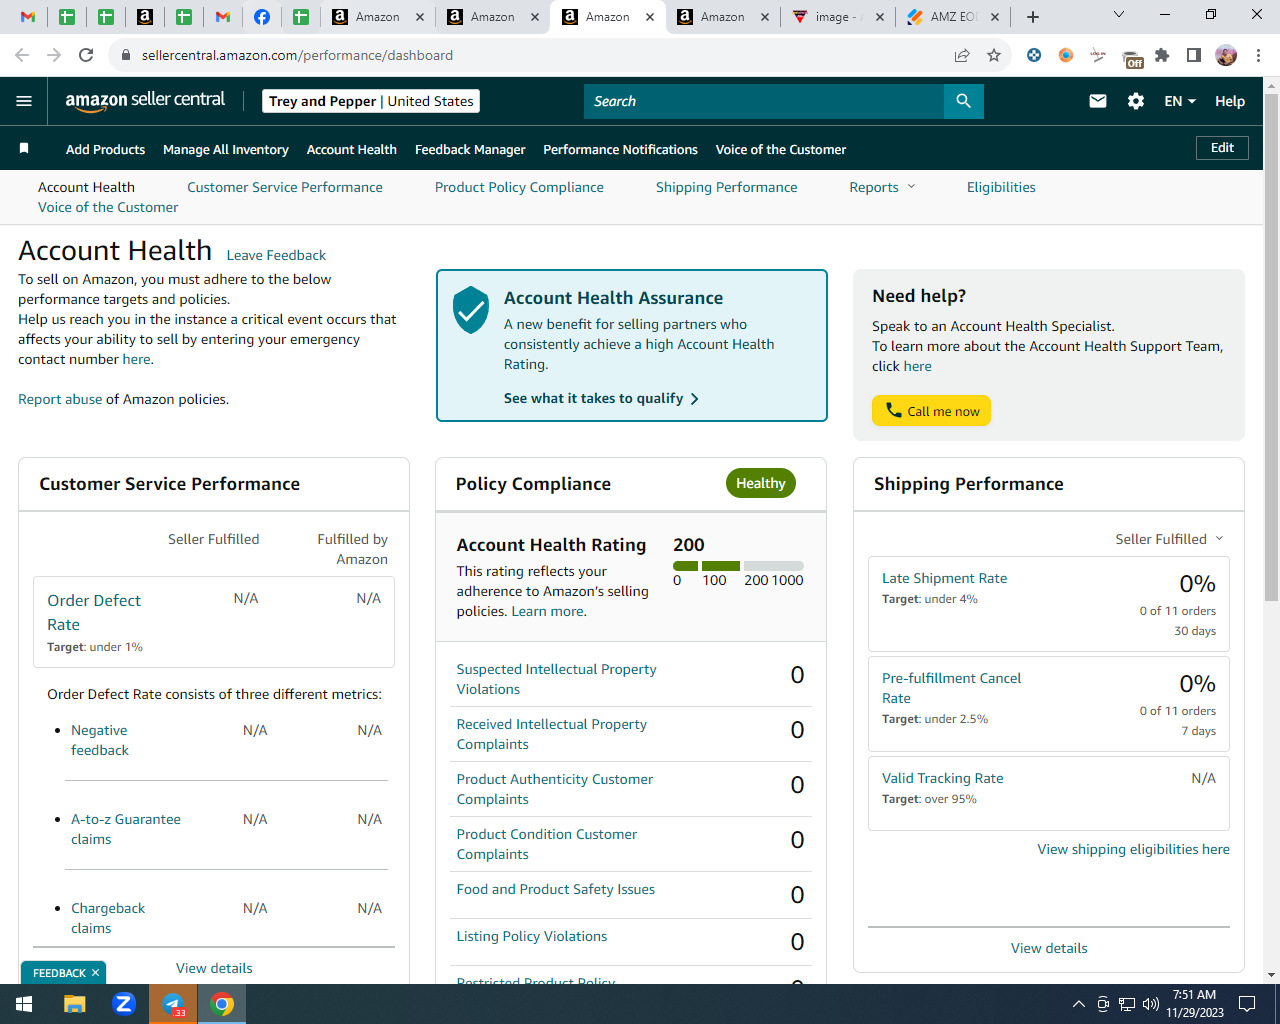Click the Account Health Assurance shield icon
Viewport: 1280px width, 1024px height.
[470, 310]
